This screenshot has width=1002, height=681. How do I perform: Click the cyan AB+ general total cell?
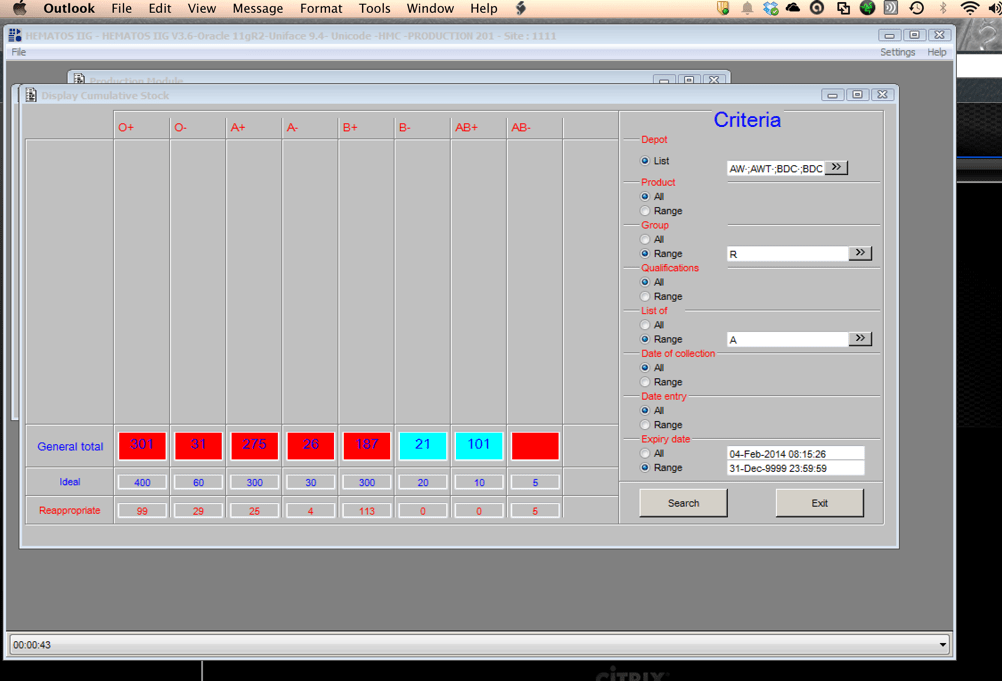point(478,445)
